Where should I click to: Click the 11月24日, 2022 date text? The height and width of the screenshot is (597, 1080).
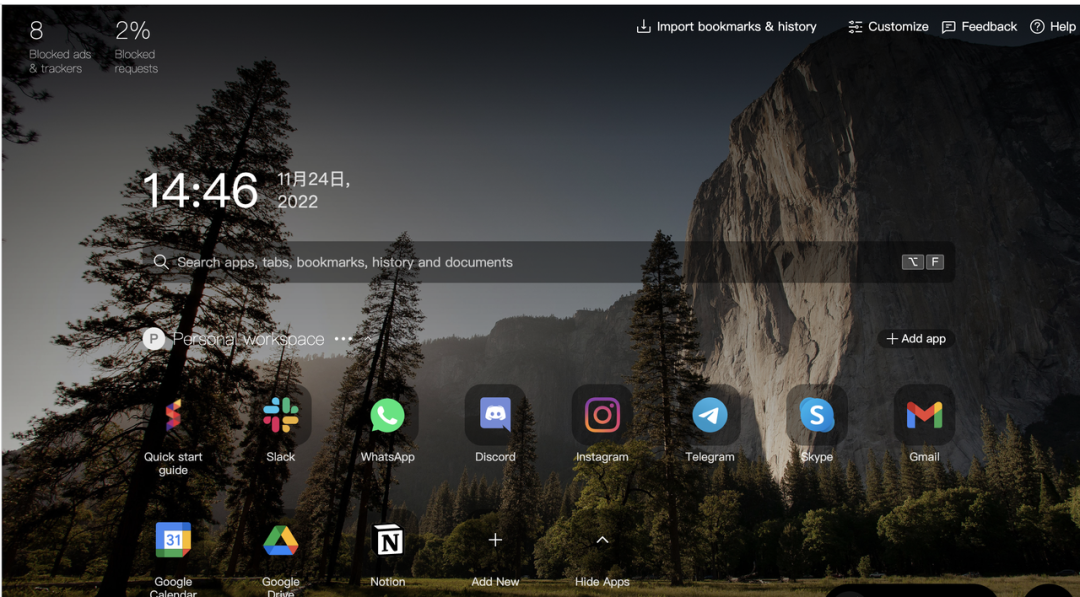[313, 190]
